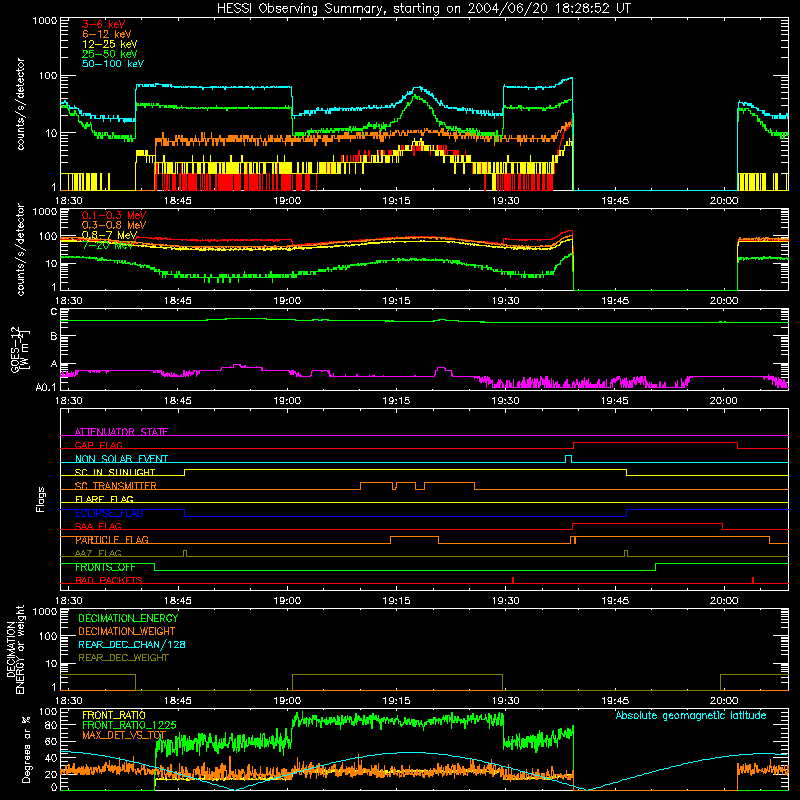The image size is (800, 800).
Task: Click the NON_SOLAR_EVENT flag label
Action: tap(121, 459)
